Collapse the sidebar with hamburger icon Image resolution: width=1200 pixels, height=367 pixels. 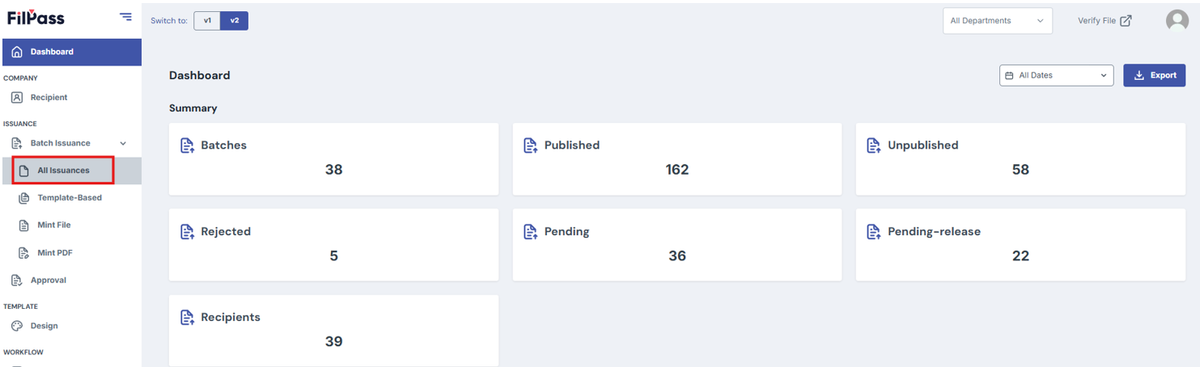pos(125,16)
